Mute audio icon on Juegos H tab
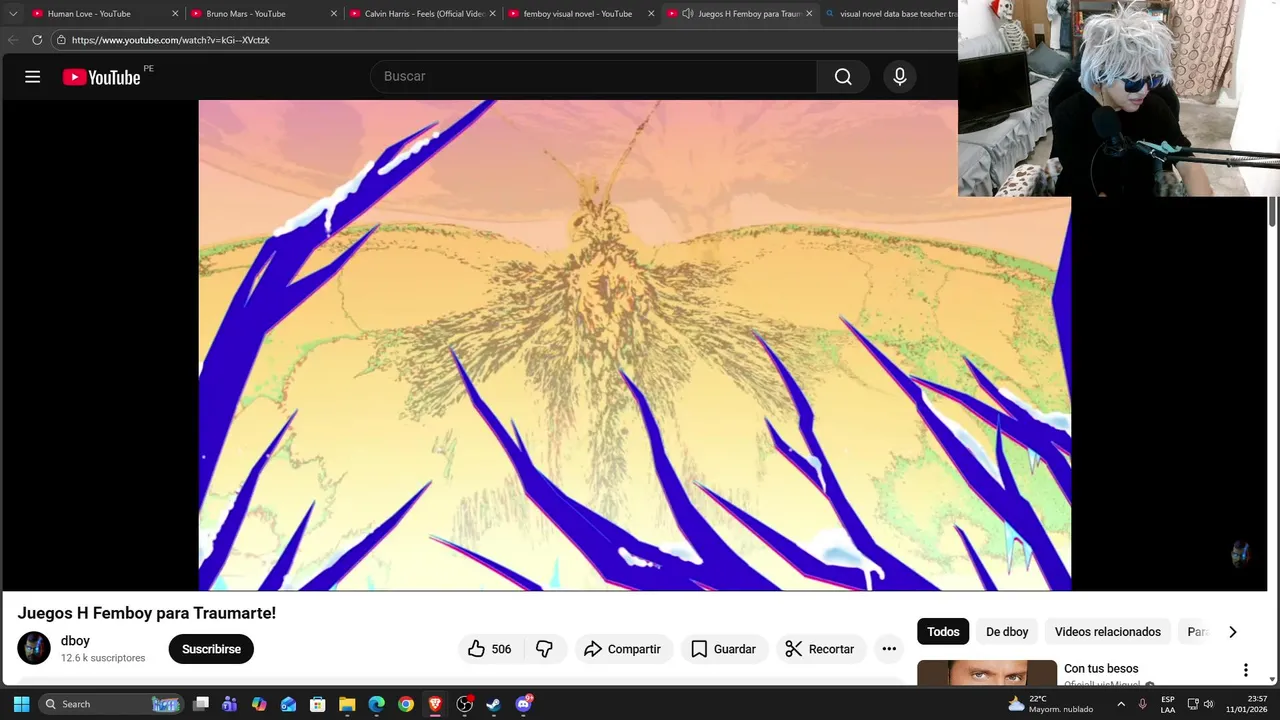The height and width of the screenshot is (720, 1280). pos(688,14)
